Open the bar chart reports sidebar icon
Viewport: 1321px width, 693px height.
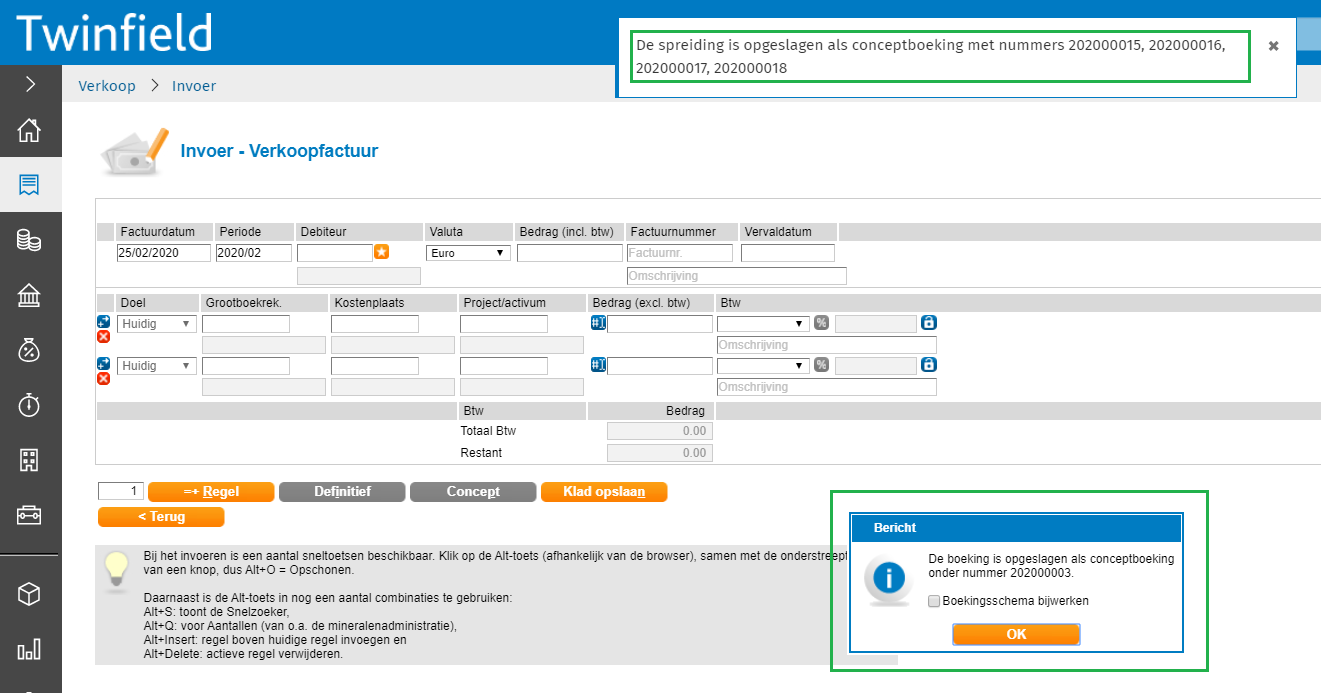(x=29, y=648)
